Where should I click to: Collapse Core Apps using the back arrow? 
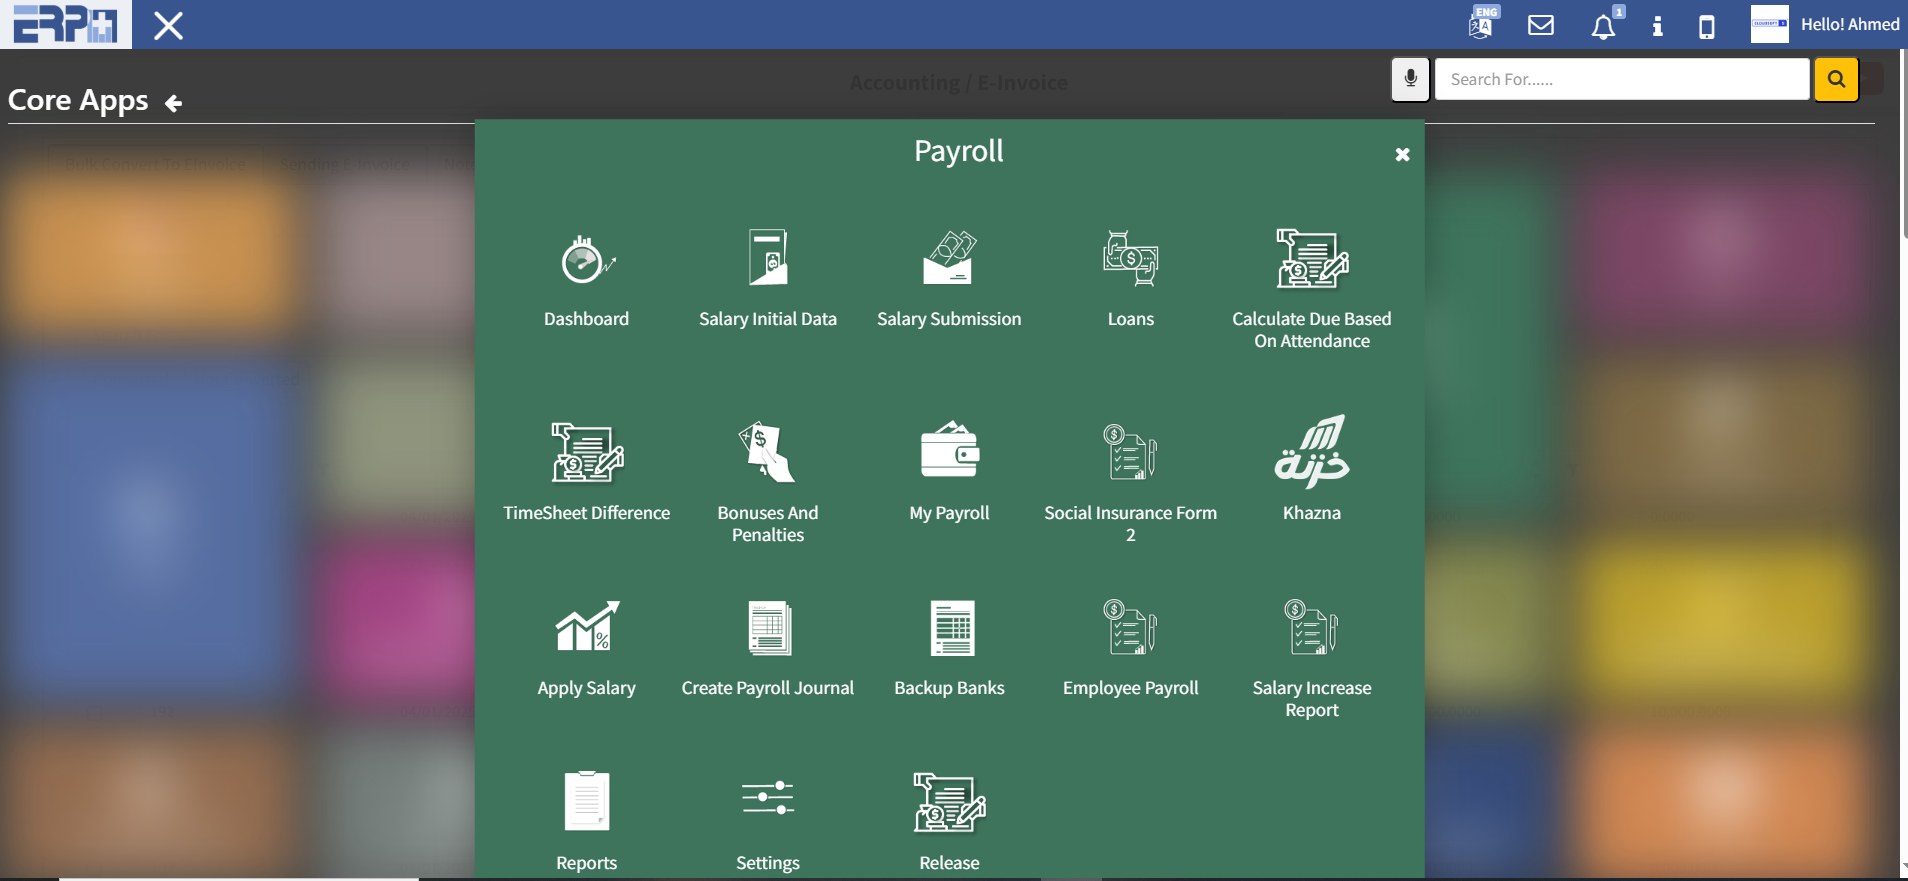pyautogui.click(x=173, y=103)
